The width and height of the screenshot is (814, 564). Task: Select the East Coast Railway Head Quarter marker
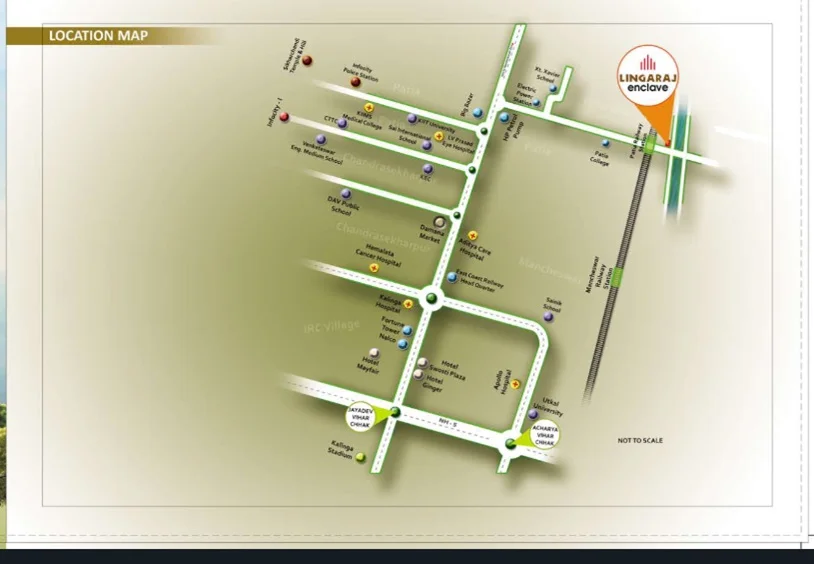[452, 277]
